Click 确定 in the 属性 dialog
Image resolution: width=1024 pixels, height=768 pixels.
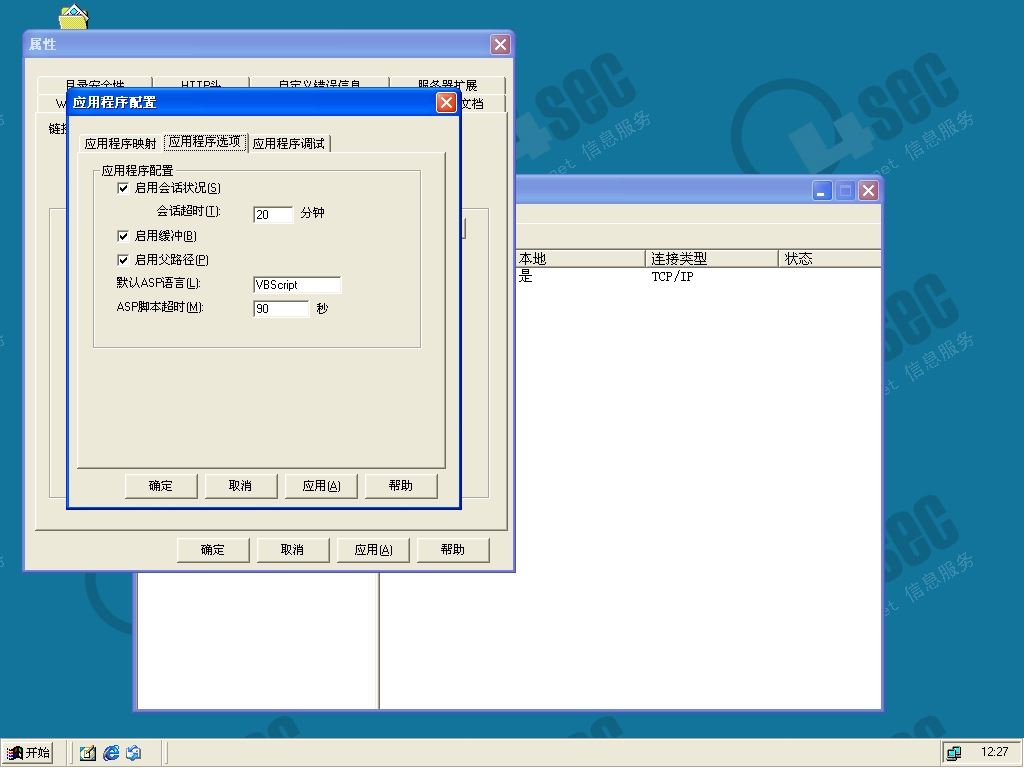[213, 550]
